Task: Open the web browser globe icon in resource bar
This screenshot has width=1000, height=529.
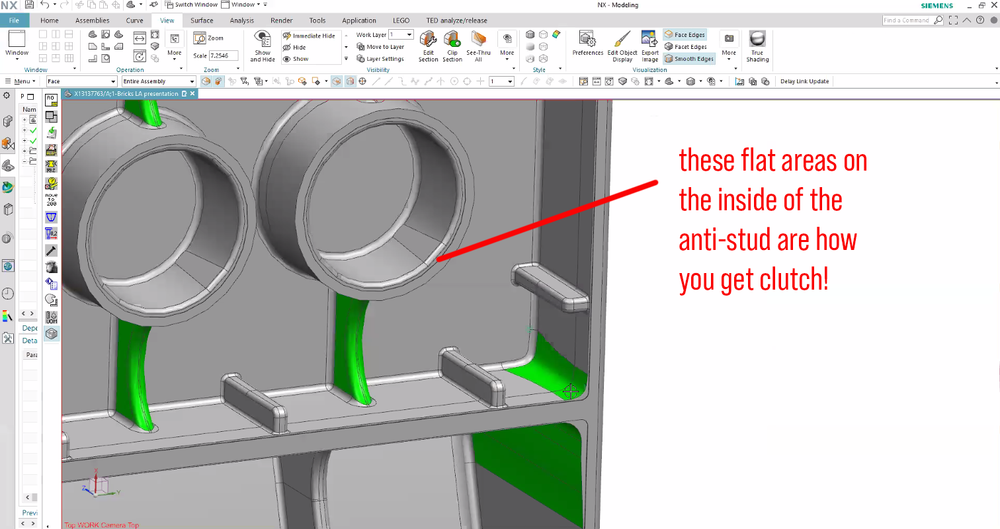Action: 8,266
